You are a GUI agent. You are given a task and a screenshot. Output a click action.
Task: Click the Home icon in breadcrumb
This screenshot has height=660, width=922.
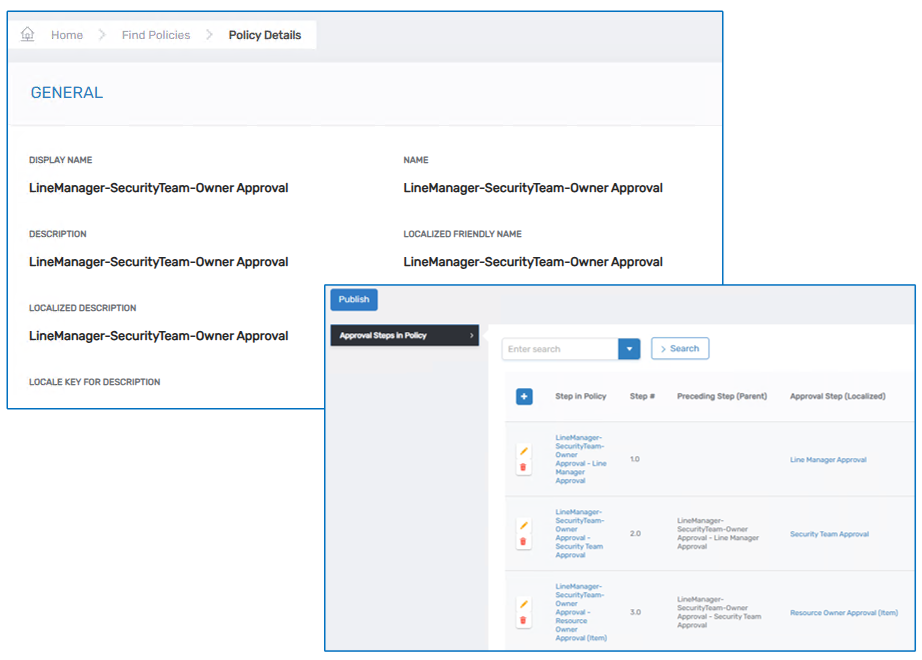27,35
